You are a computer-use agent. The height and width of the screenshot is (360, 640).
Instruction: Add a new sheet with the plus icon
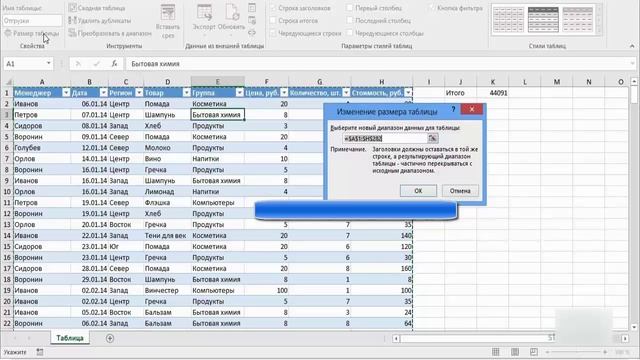click(x=110, y=338)
